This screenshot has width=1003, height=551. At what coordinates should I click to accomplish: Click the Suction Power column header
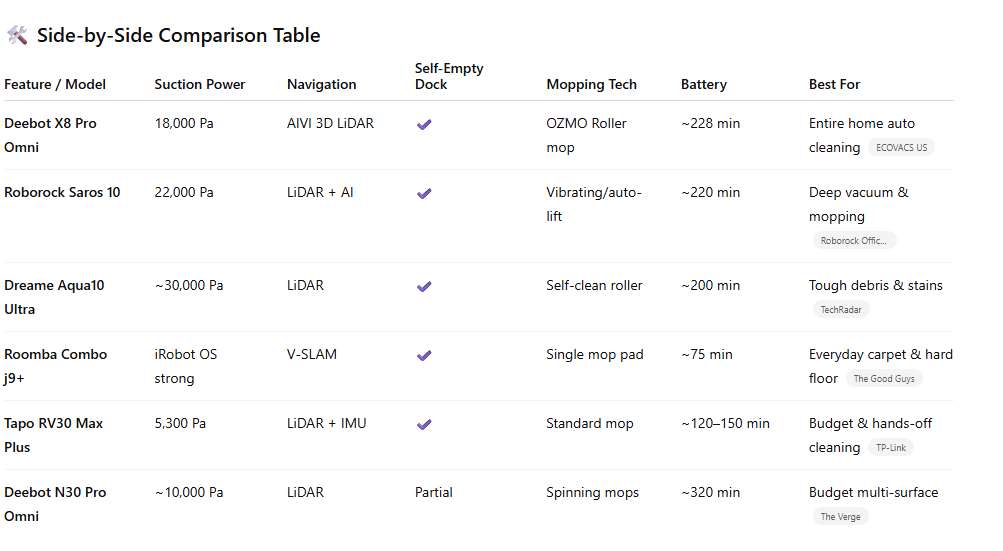pyautogui.click(x=200, y=85)
